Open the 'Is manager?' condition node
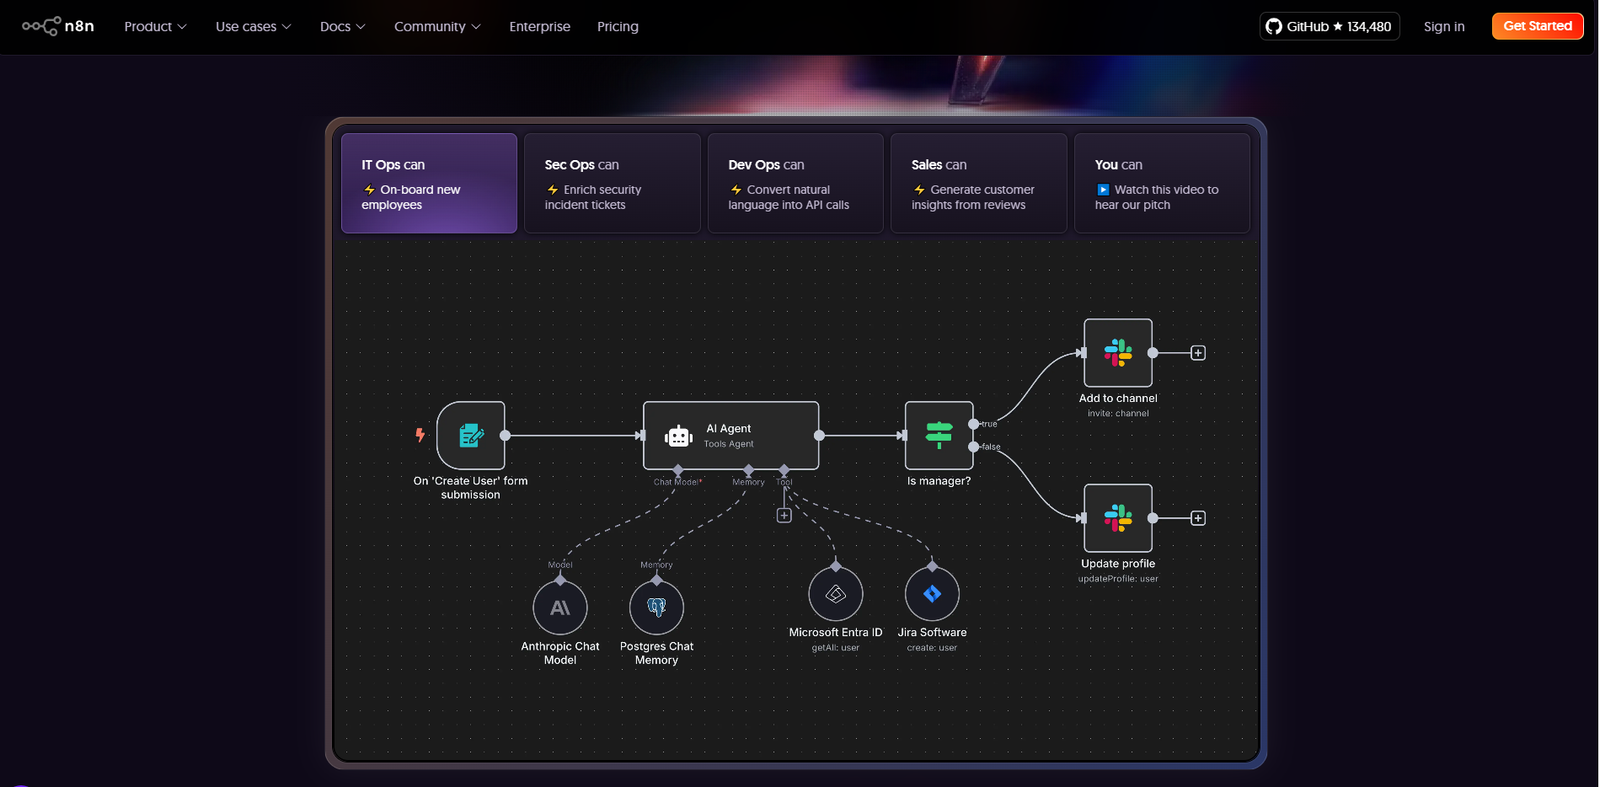This screenshot has height=787, width=1600. click(938, 436)
